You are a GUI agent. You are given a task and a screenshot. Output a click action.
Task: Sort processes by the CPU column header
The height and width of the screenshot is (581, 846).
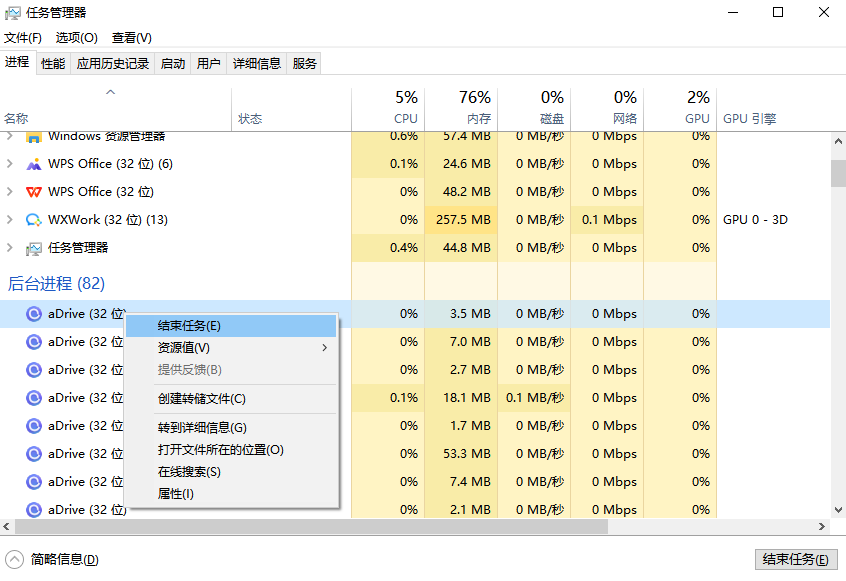coord(404,107)
